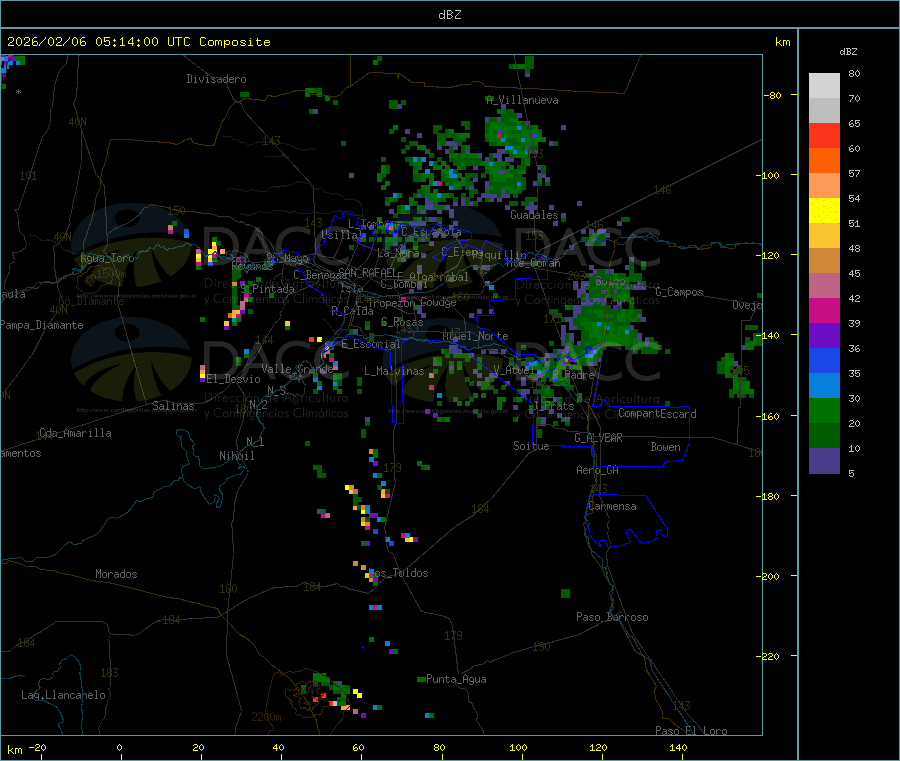Click the 'Carmensa' map label
The image size is (900, 761).
[612, 506]
